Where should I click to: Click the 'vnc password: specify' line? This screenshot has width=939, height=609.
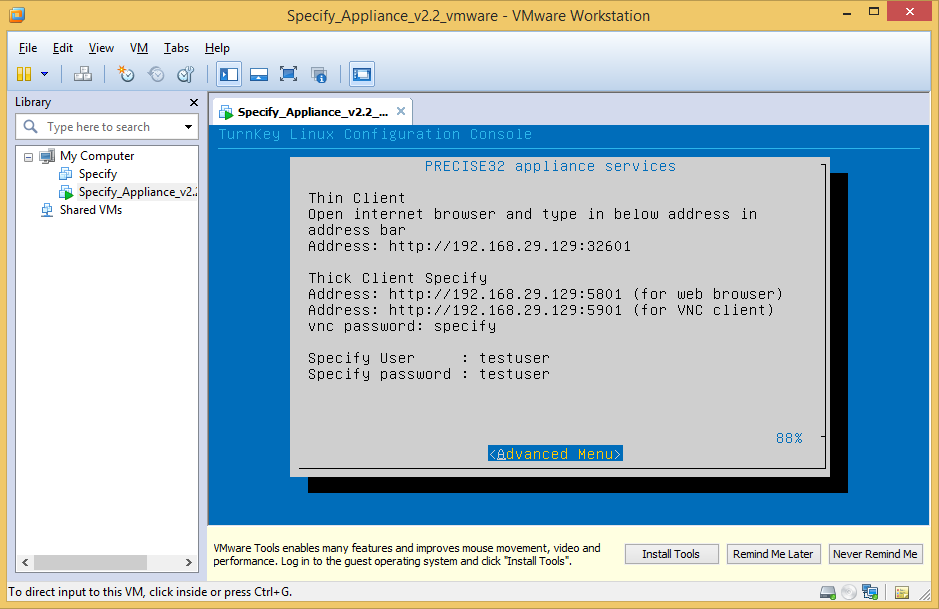[402, 326]
